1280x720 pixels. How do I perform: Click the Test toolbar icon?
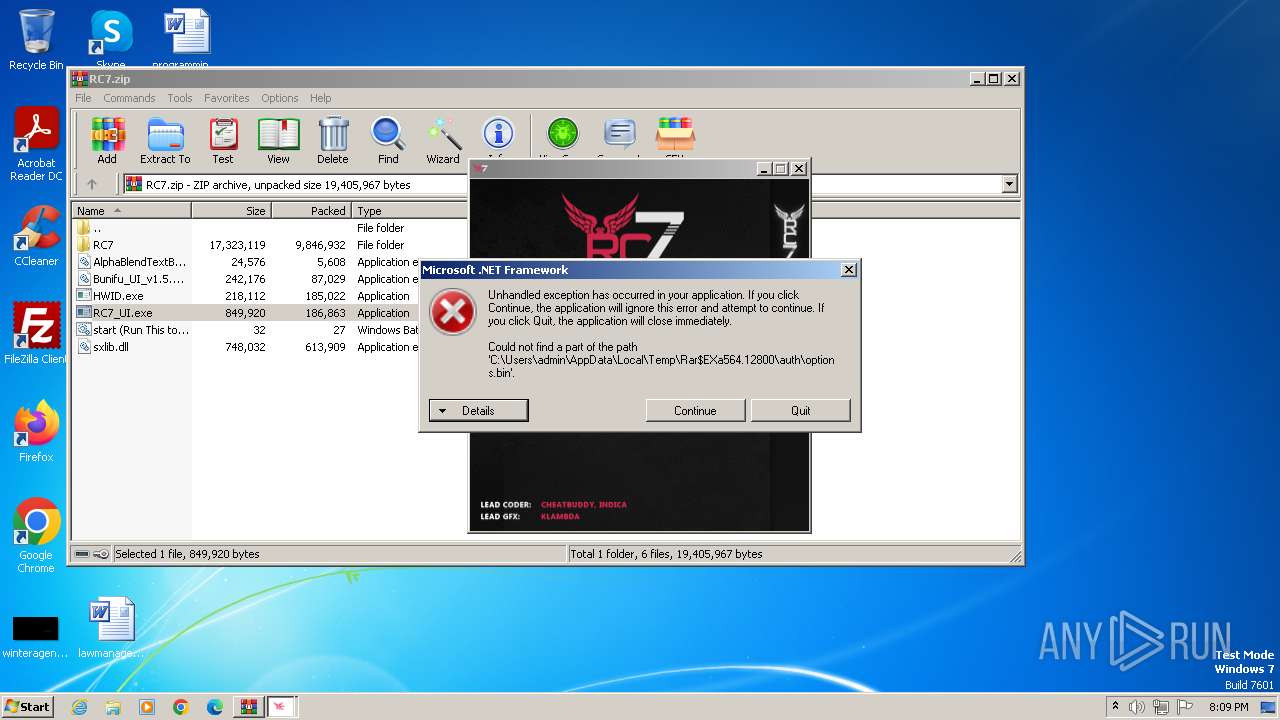pos(223,140)
